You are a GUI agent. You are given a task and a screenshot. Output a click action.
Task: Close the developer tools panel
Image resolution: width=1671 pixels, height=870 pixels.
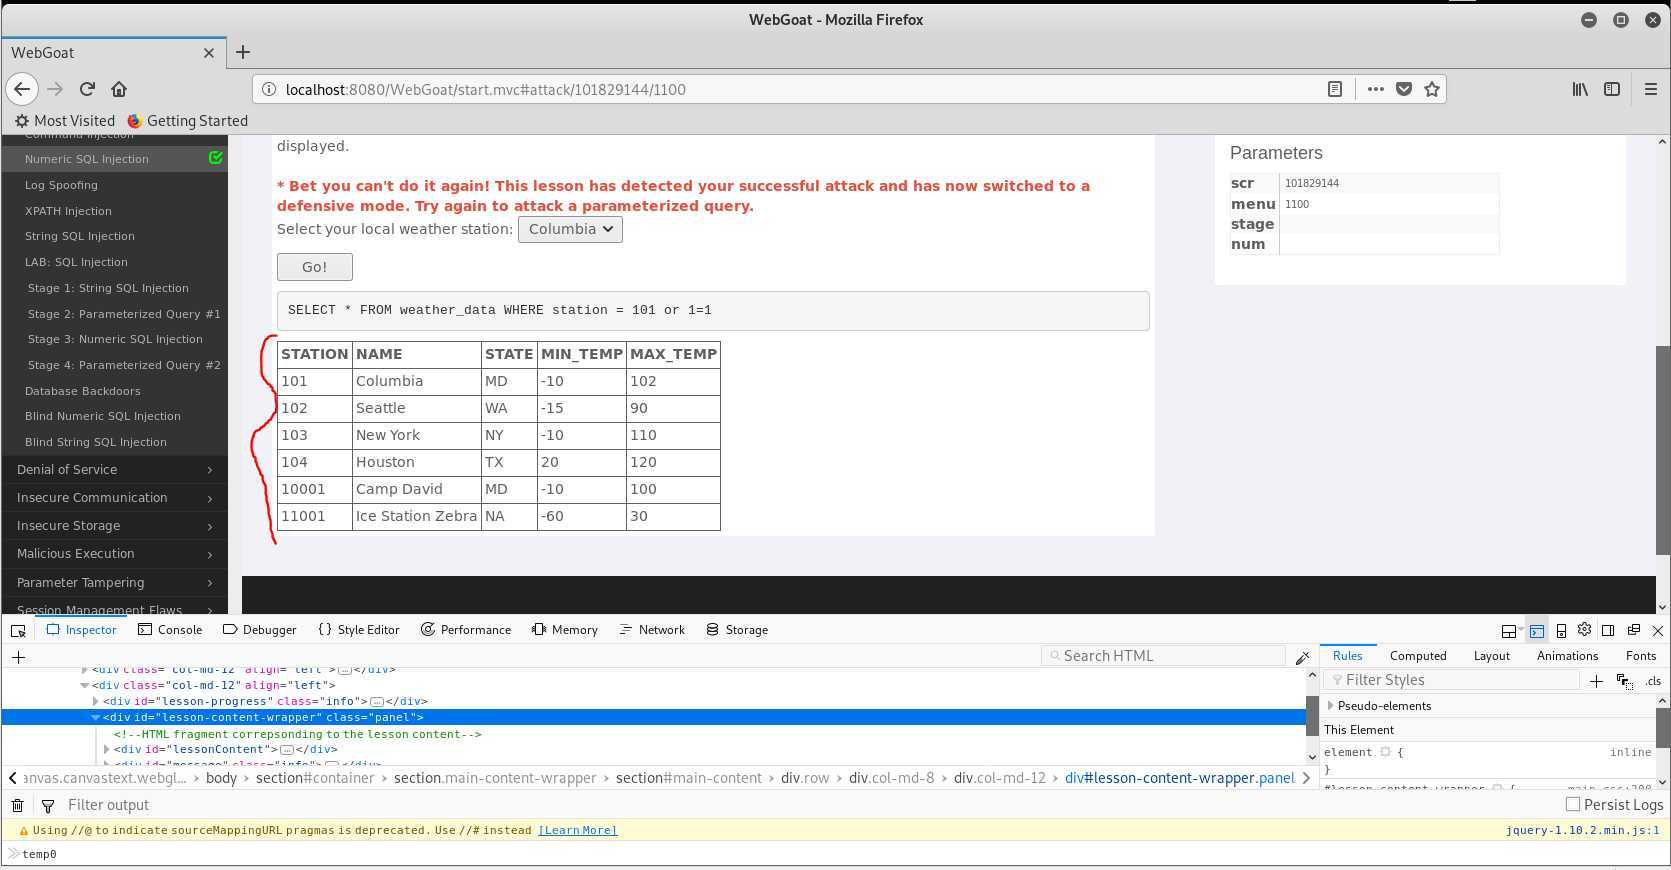(x=1658, y=630)
